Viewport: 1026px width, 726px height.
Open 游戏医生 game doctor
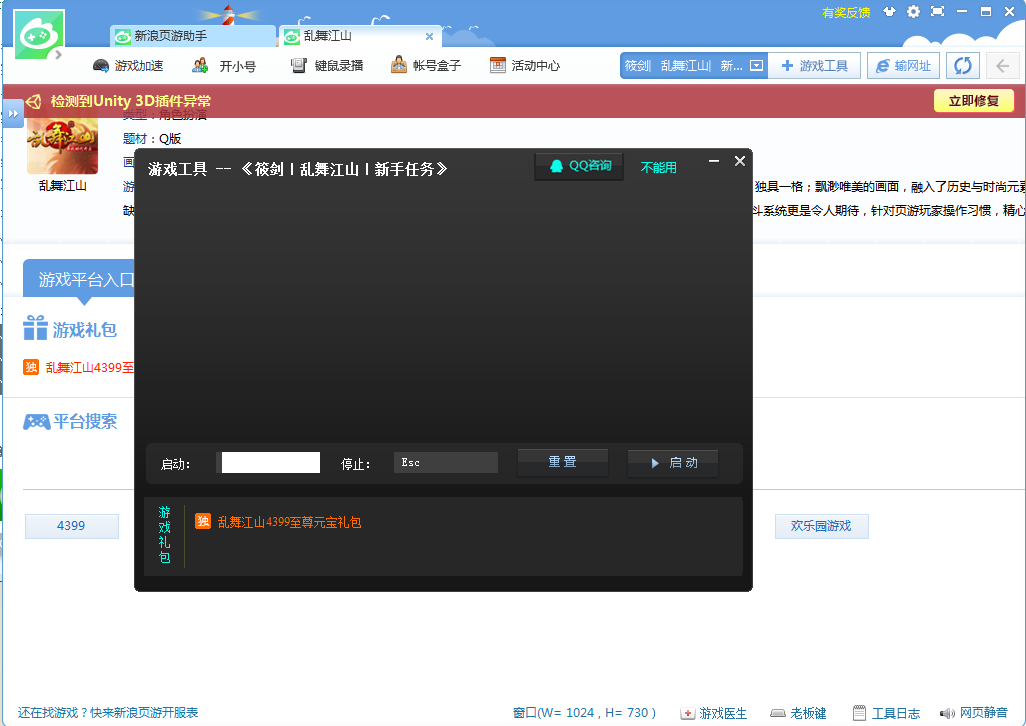click(x=714, y=713)
